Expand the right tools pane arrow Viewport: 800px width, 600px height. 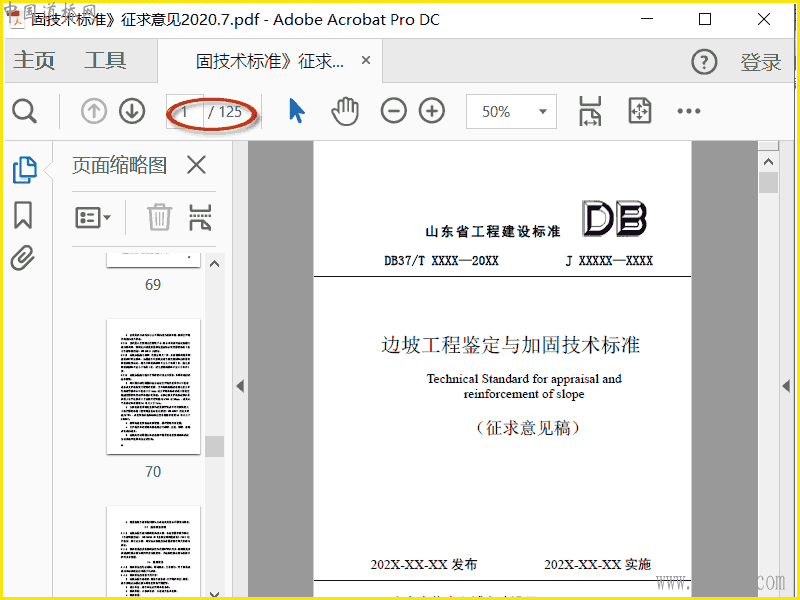pyautogui.click(x=786, y=386)
